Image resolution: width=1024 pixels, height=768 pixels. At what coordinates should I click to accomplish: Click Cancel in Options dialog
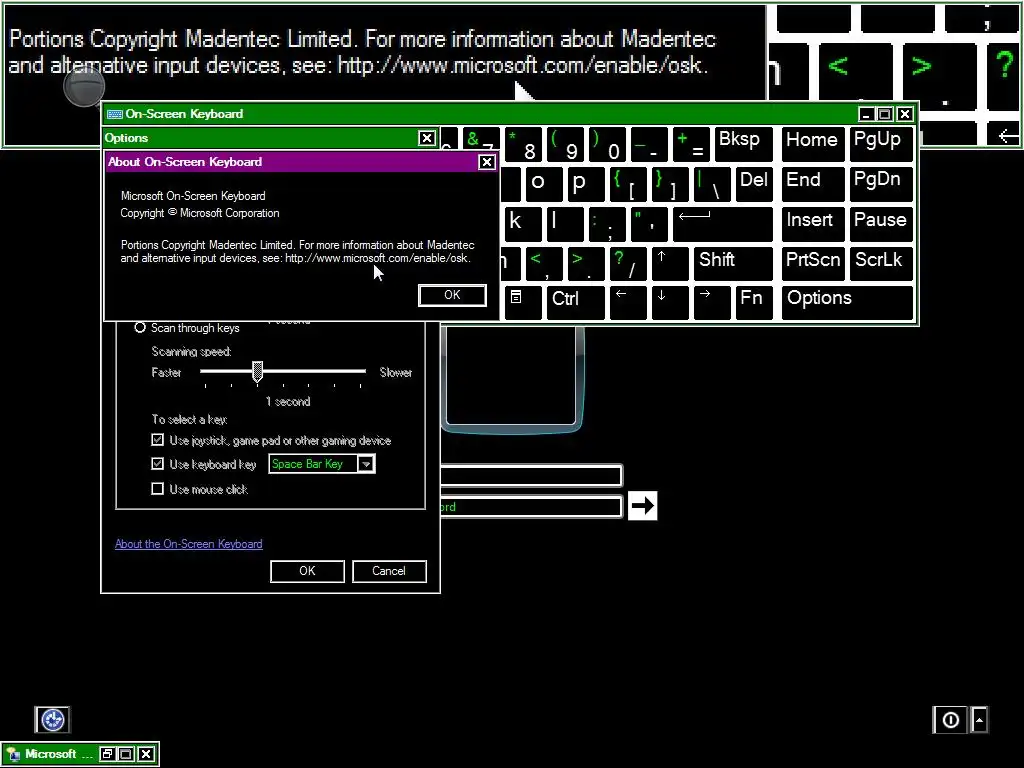click(389, 571)
